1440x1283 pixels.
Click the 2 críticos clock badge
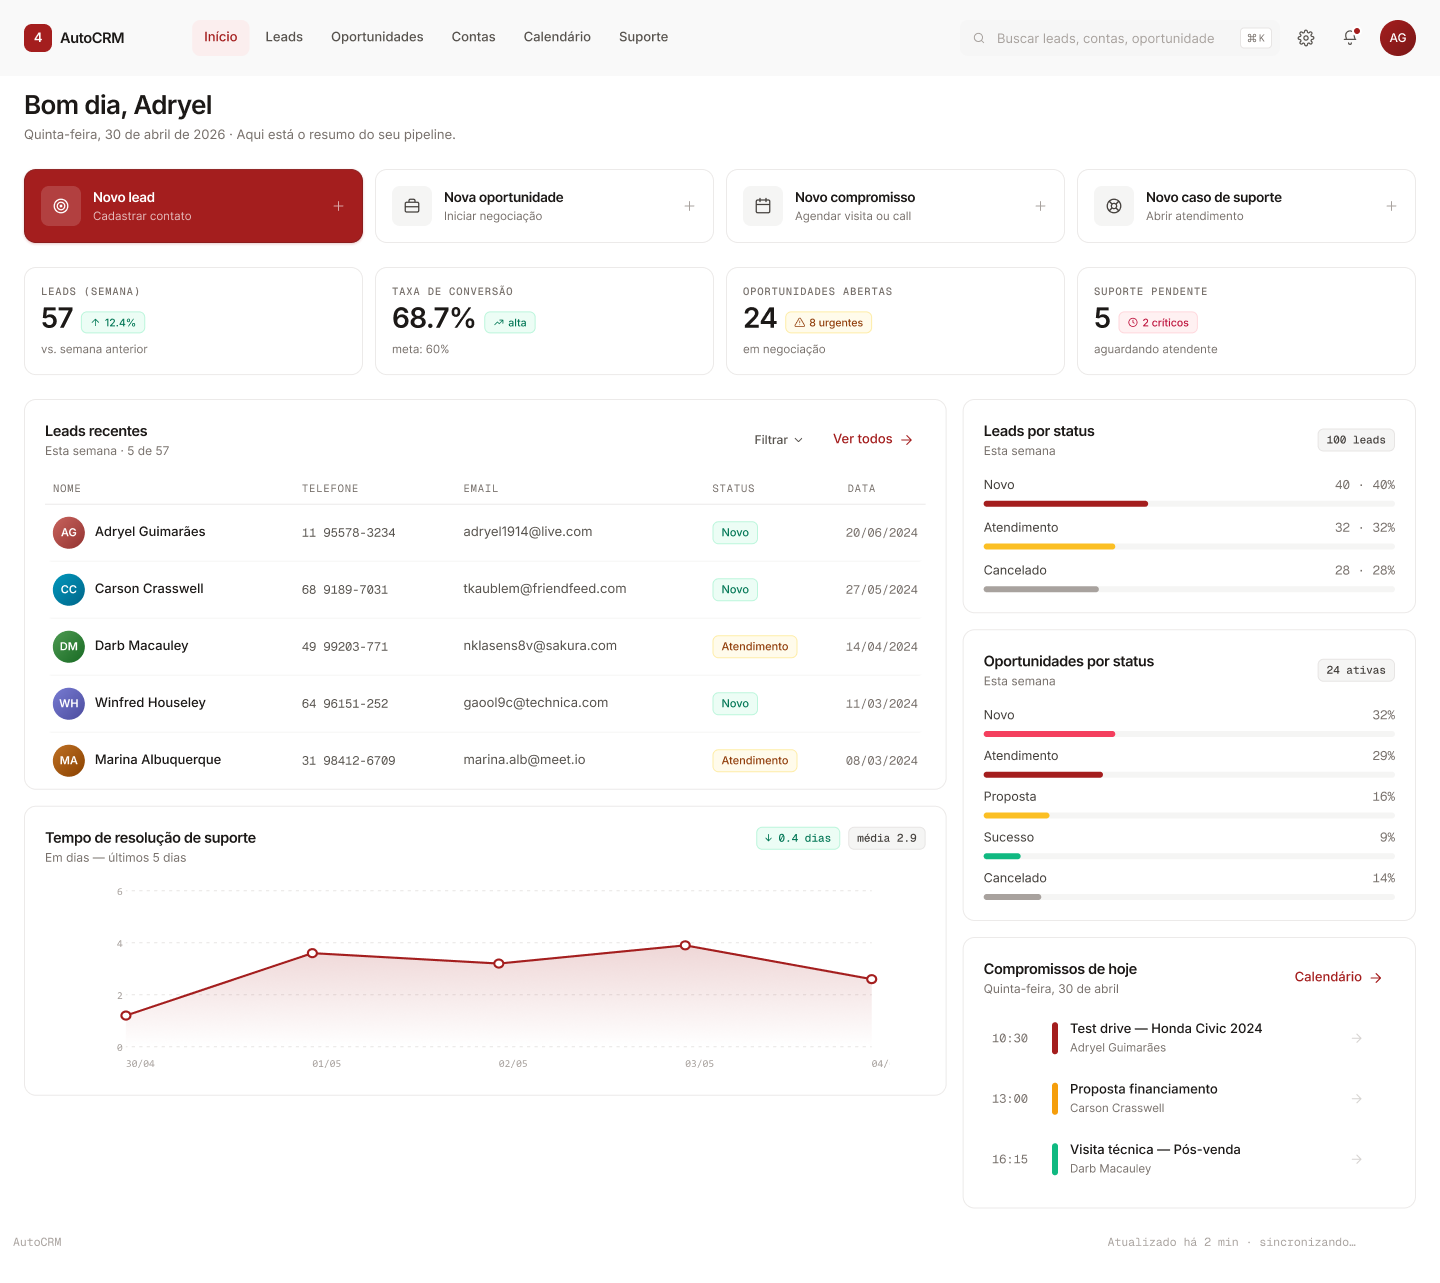1158,323
